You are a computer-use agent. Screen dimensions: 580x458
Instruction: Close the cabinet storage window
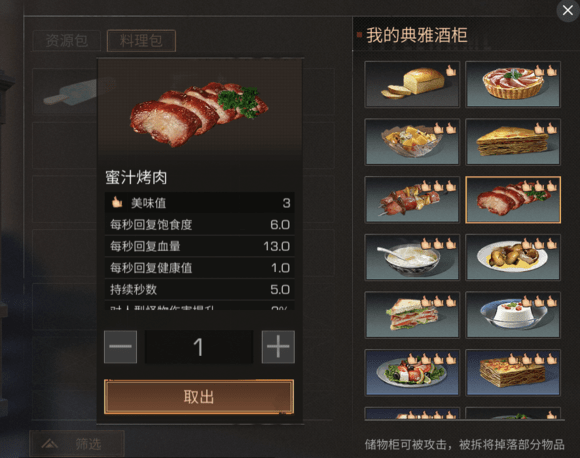pos(568,10)
